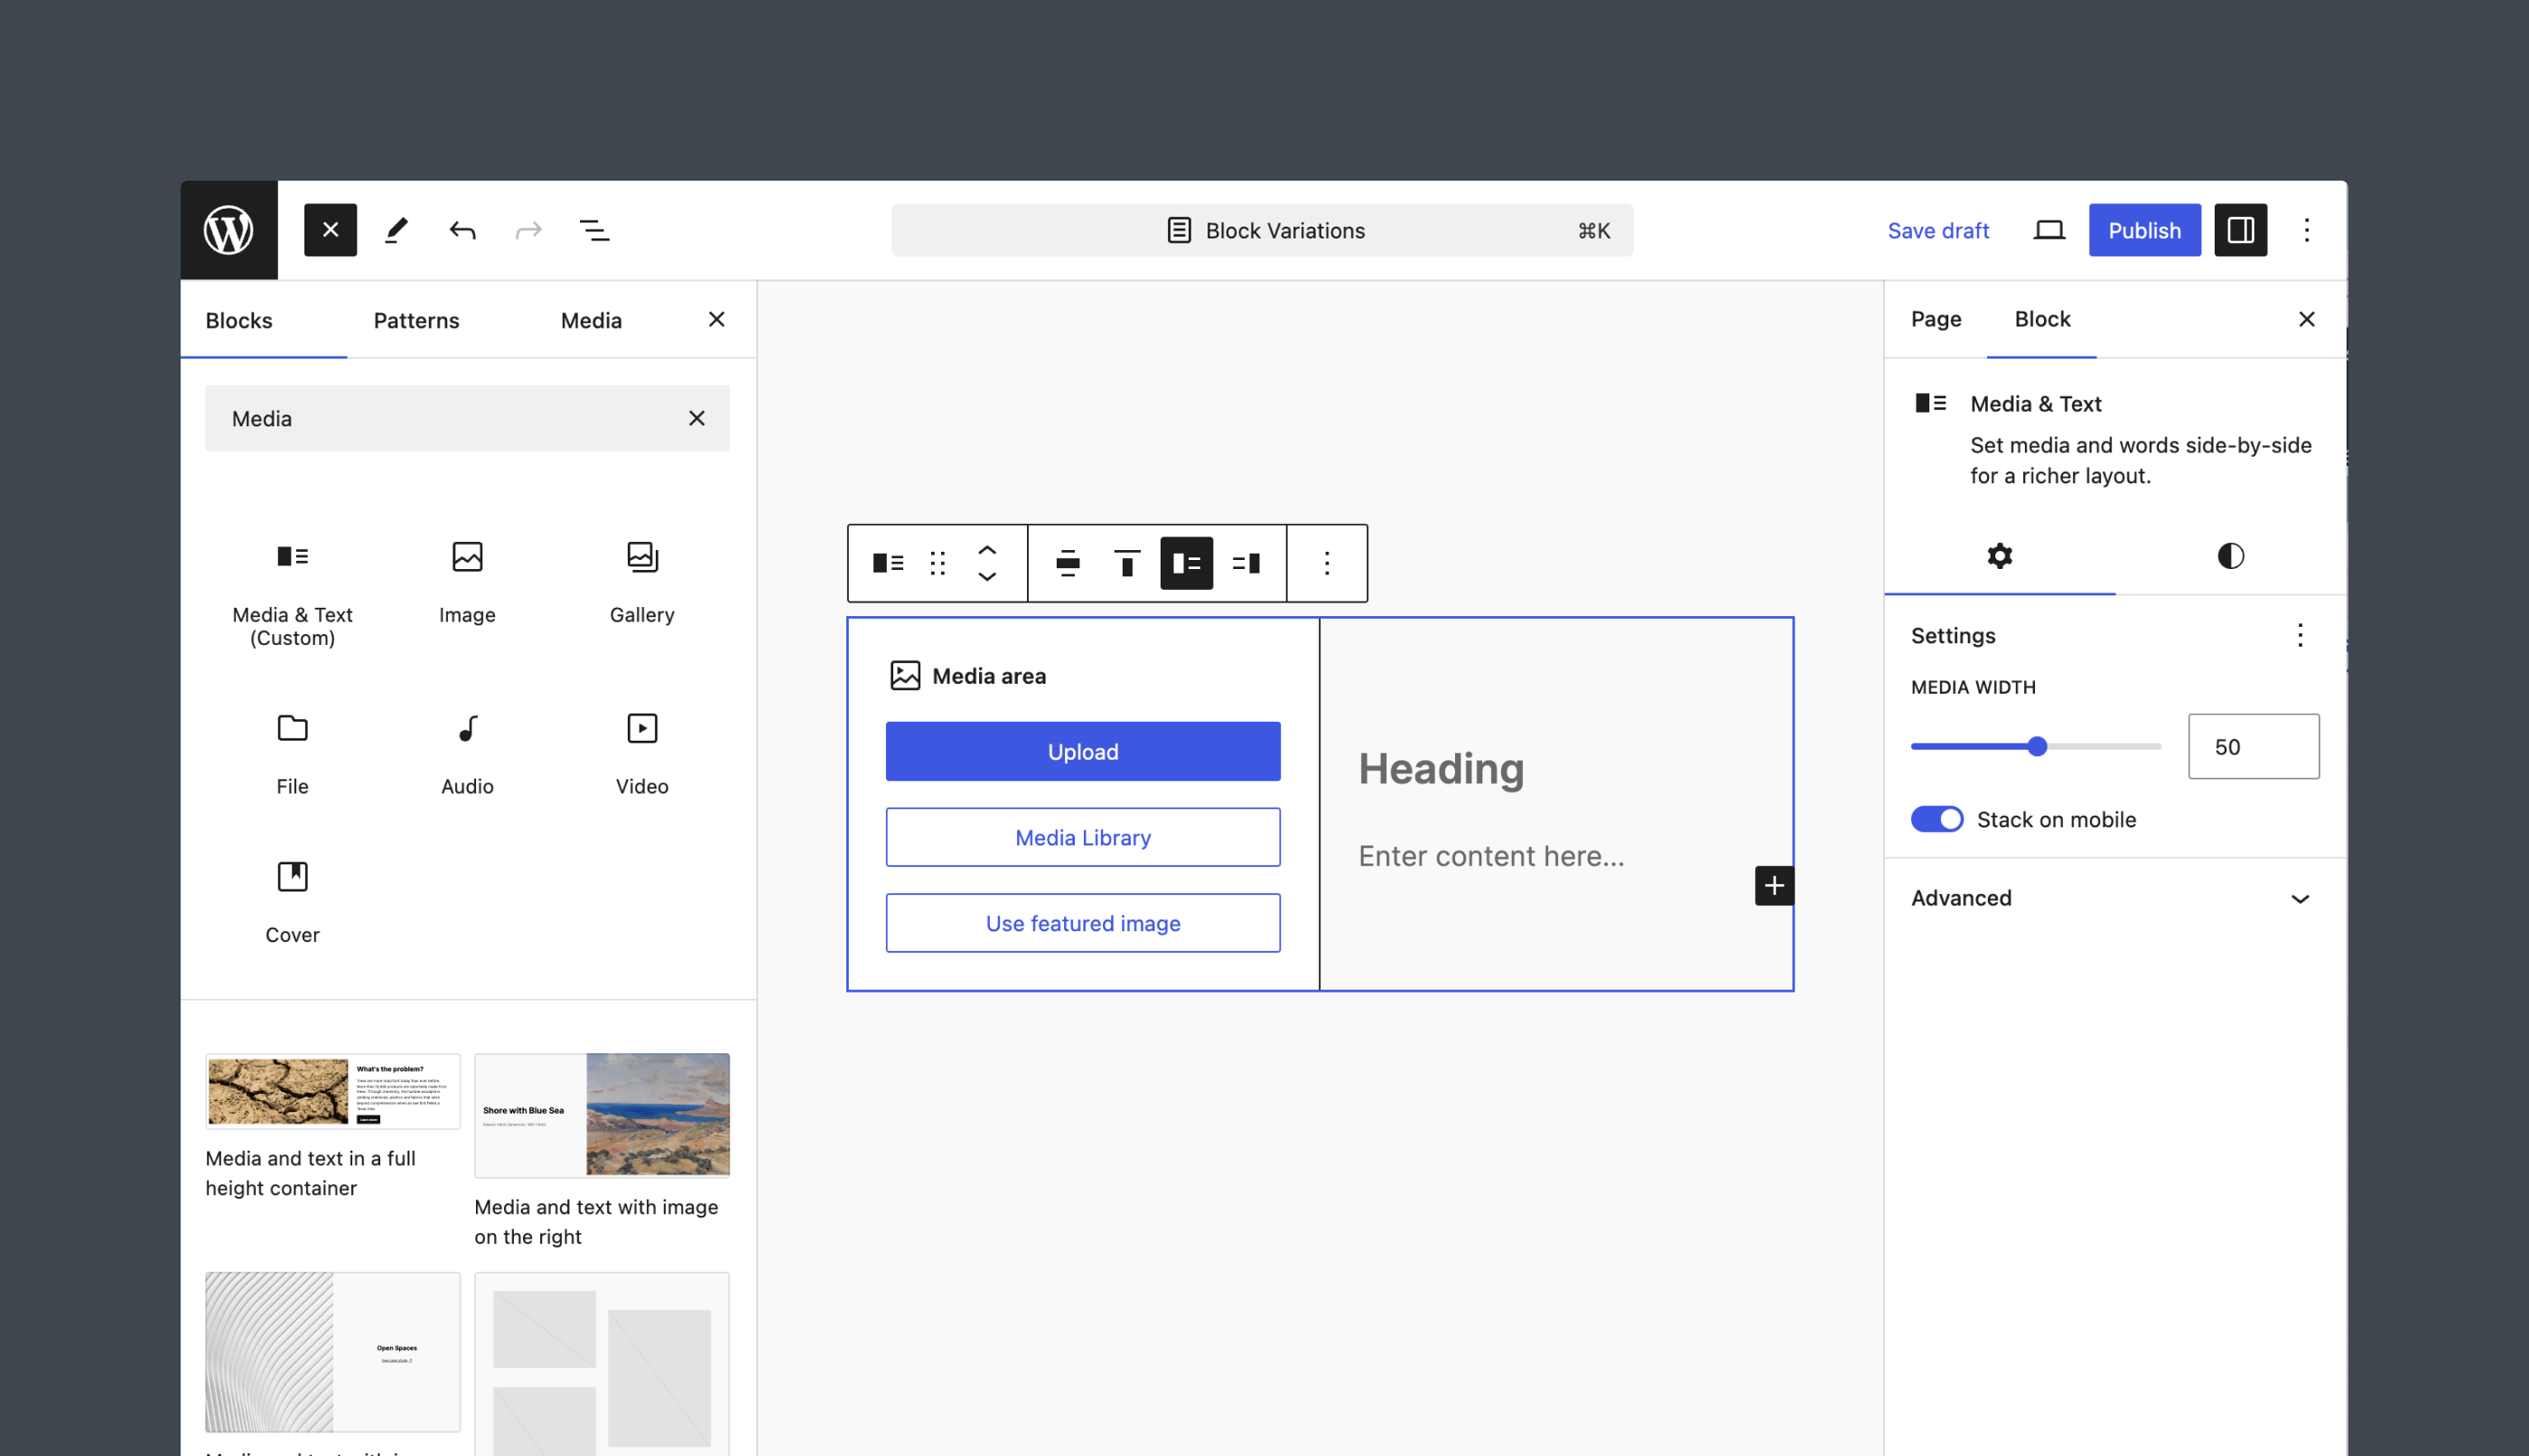Image resolution: width=2529 pixels, height=1456 pixels.
Task: Switch to the Media tab
Action: 591,320
